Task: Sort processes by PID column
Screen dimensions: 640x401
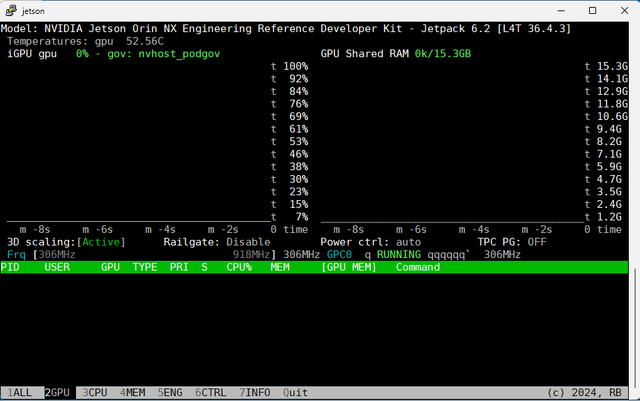Action: (11, 268)
